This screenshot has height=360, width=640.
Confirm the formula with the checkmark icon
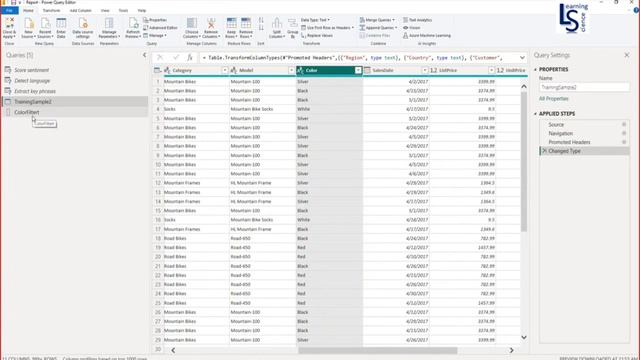click(176, 58)
